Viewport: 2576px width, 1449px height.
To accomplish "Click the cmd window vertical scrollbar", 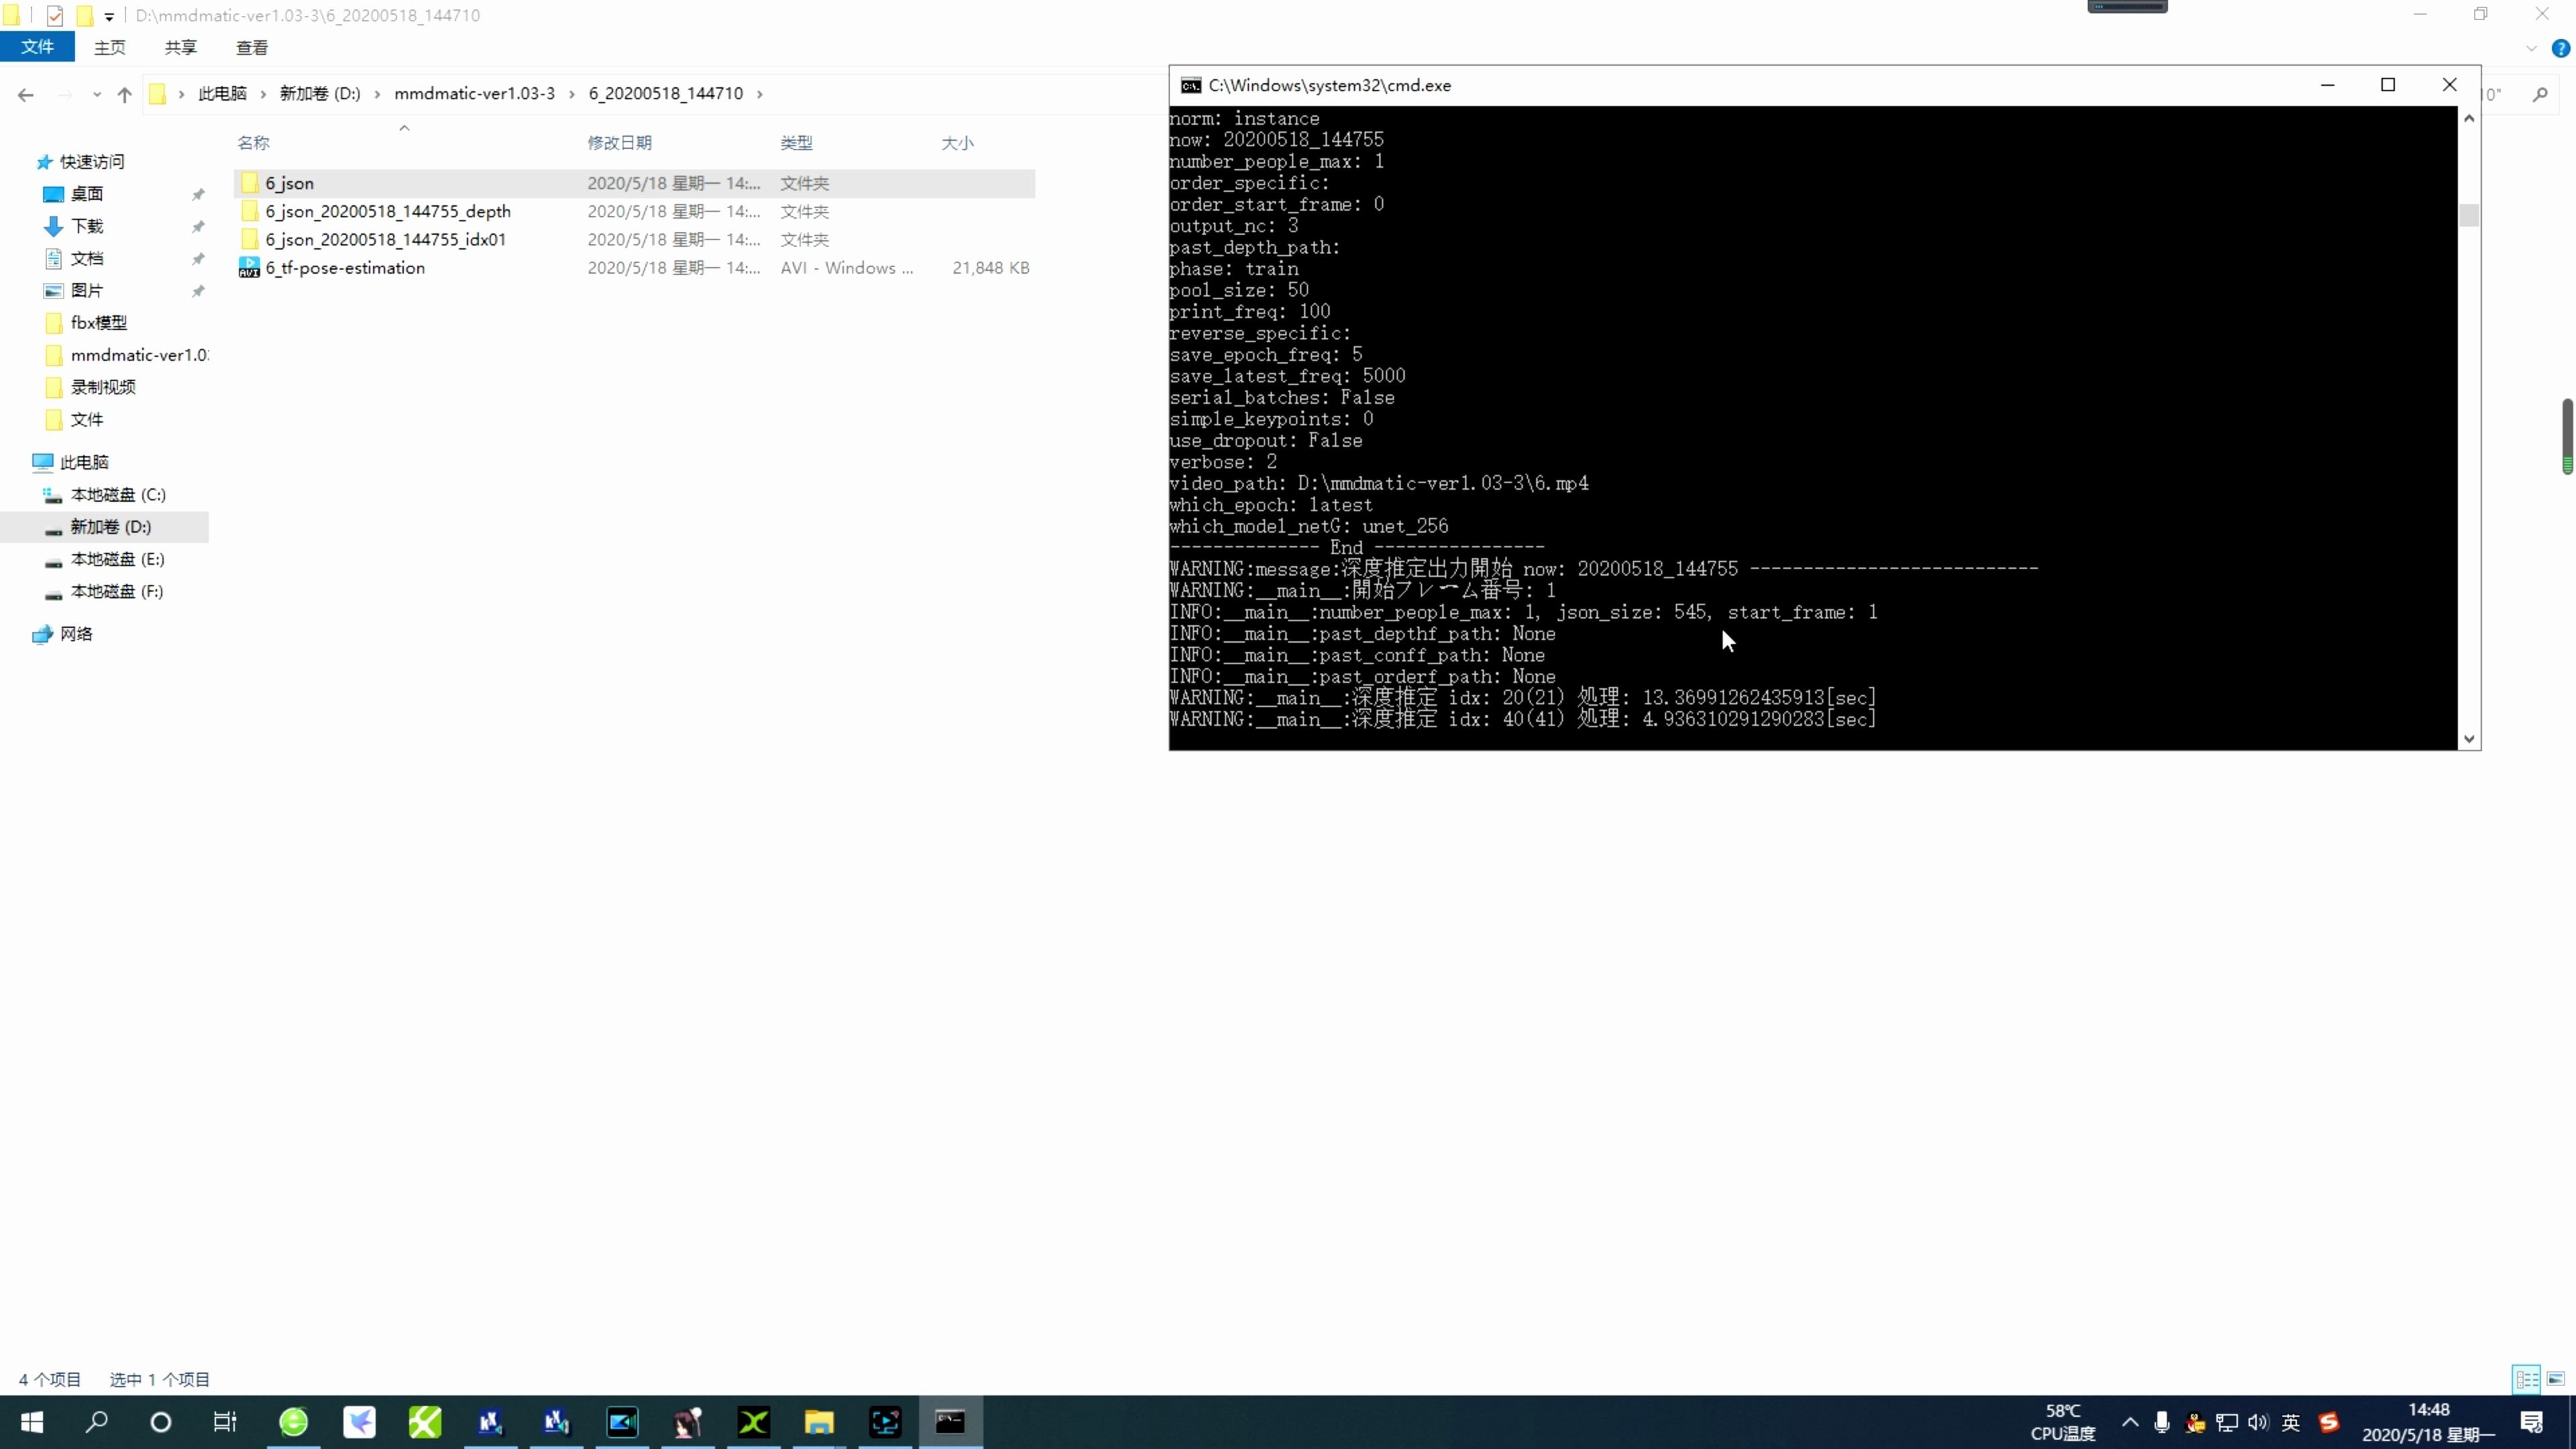I will click(x=2468, y=215).
